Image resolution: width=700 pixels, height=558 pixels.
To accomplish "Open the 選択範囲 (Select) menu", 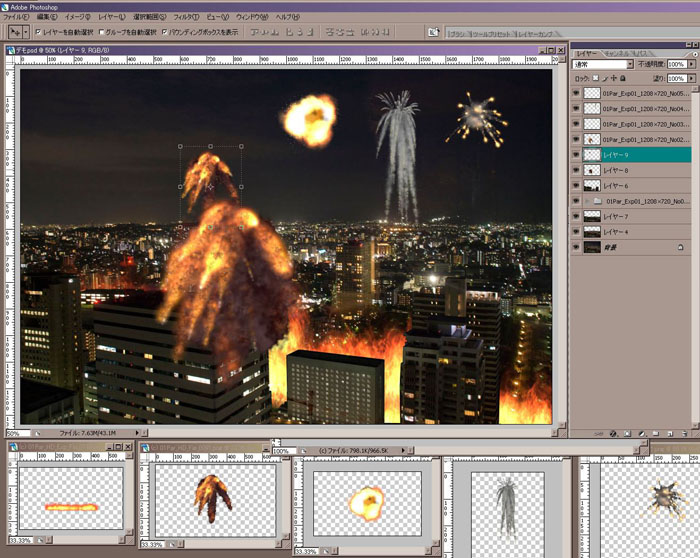I will tap(149, 17).
